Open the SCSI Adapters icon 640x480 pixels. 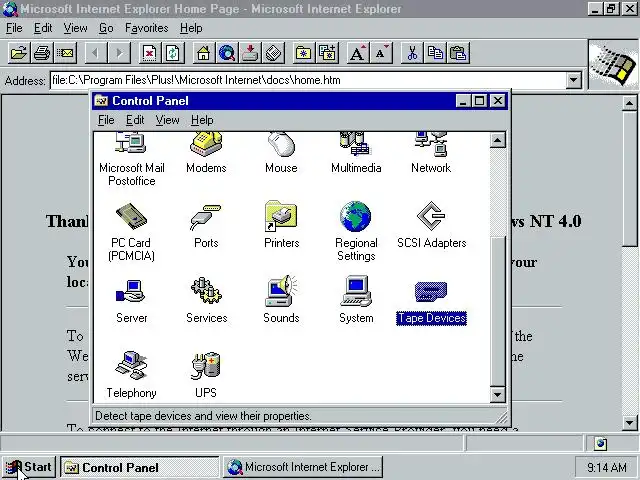[x=431, y=224]
